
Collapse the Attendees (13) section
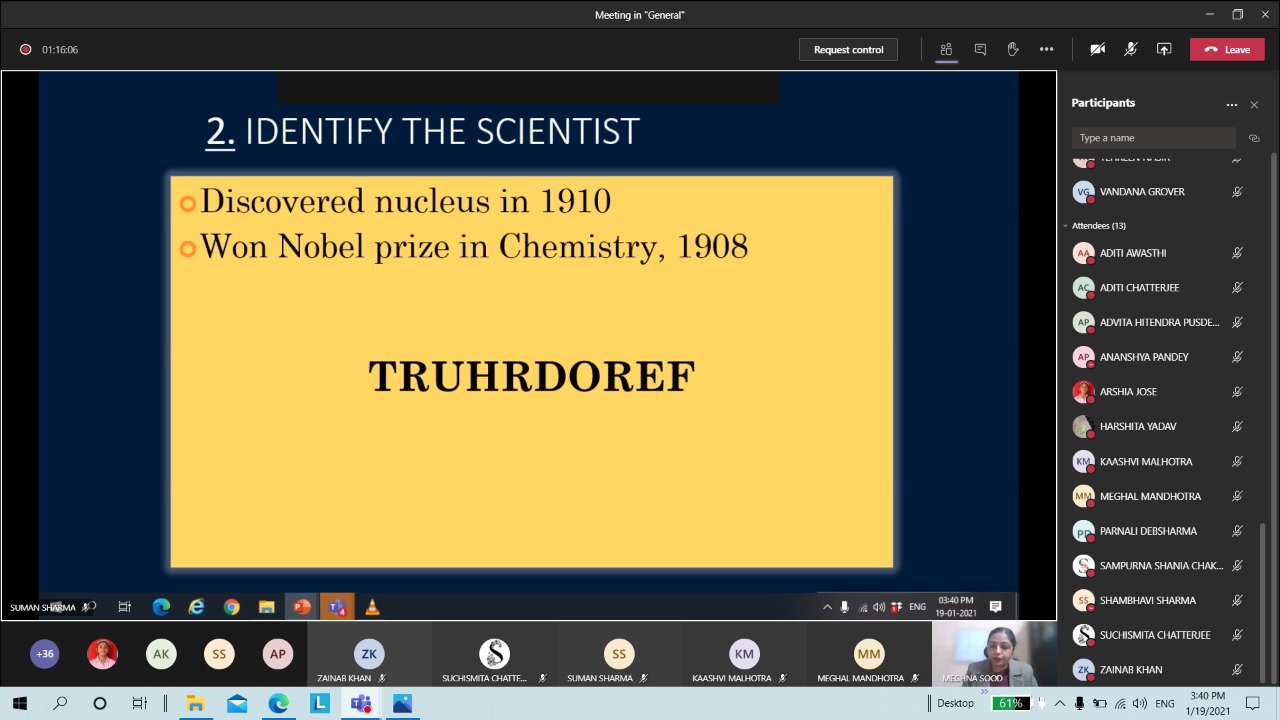[1066, 226]
